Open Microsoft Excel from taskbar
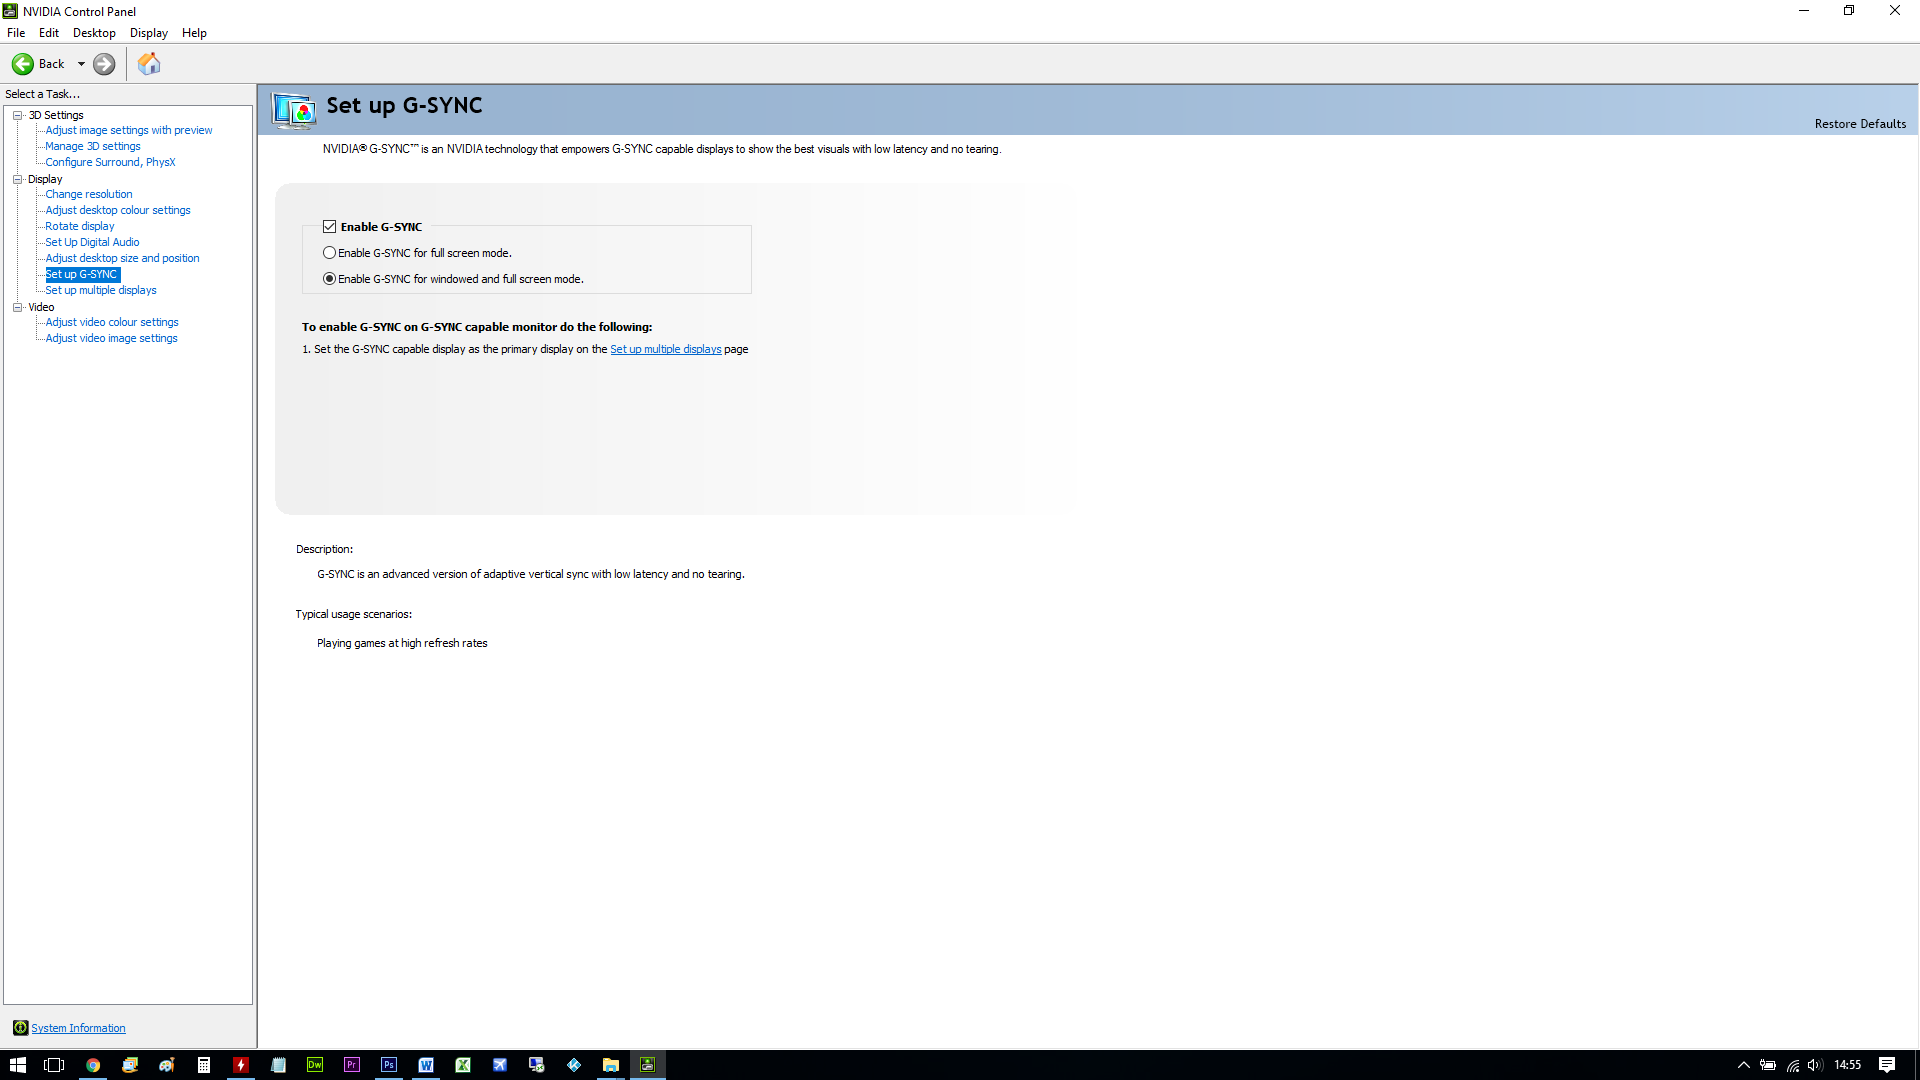The image size is (1920, 1080). tap(463, 1065)
